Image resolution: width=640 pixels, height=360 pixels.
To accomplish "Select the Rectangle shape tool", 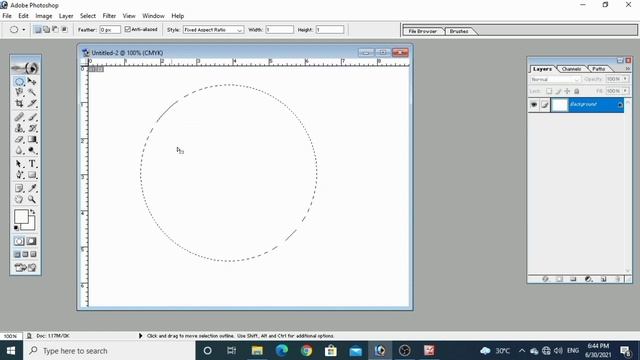I will click(32, 175).
